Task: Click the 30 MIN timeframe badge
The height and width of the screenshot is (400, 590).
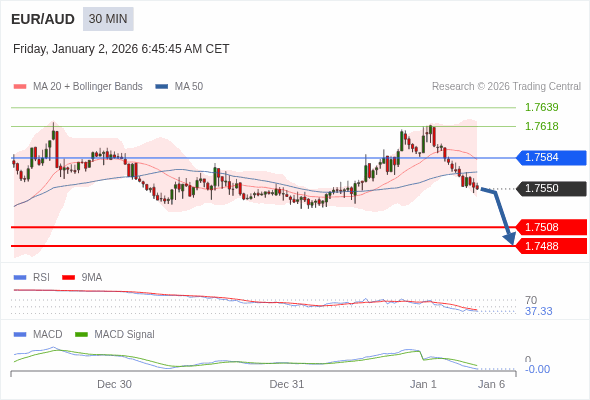Action: click(108, 19)
